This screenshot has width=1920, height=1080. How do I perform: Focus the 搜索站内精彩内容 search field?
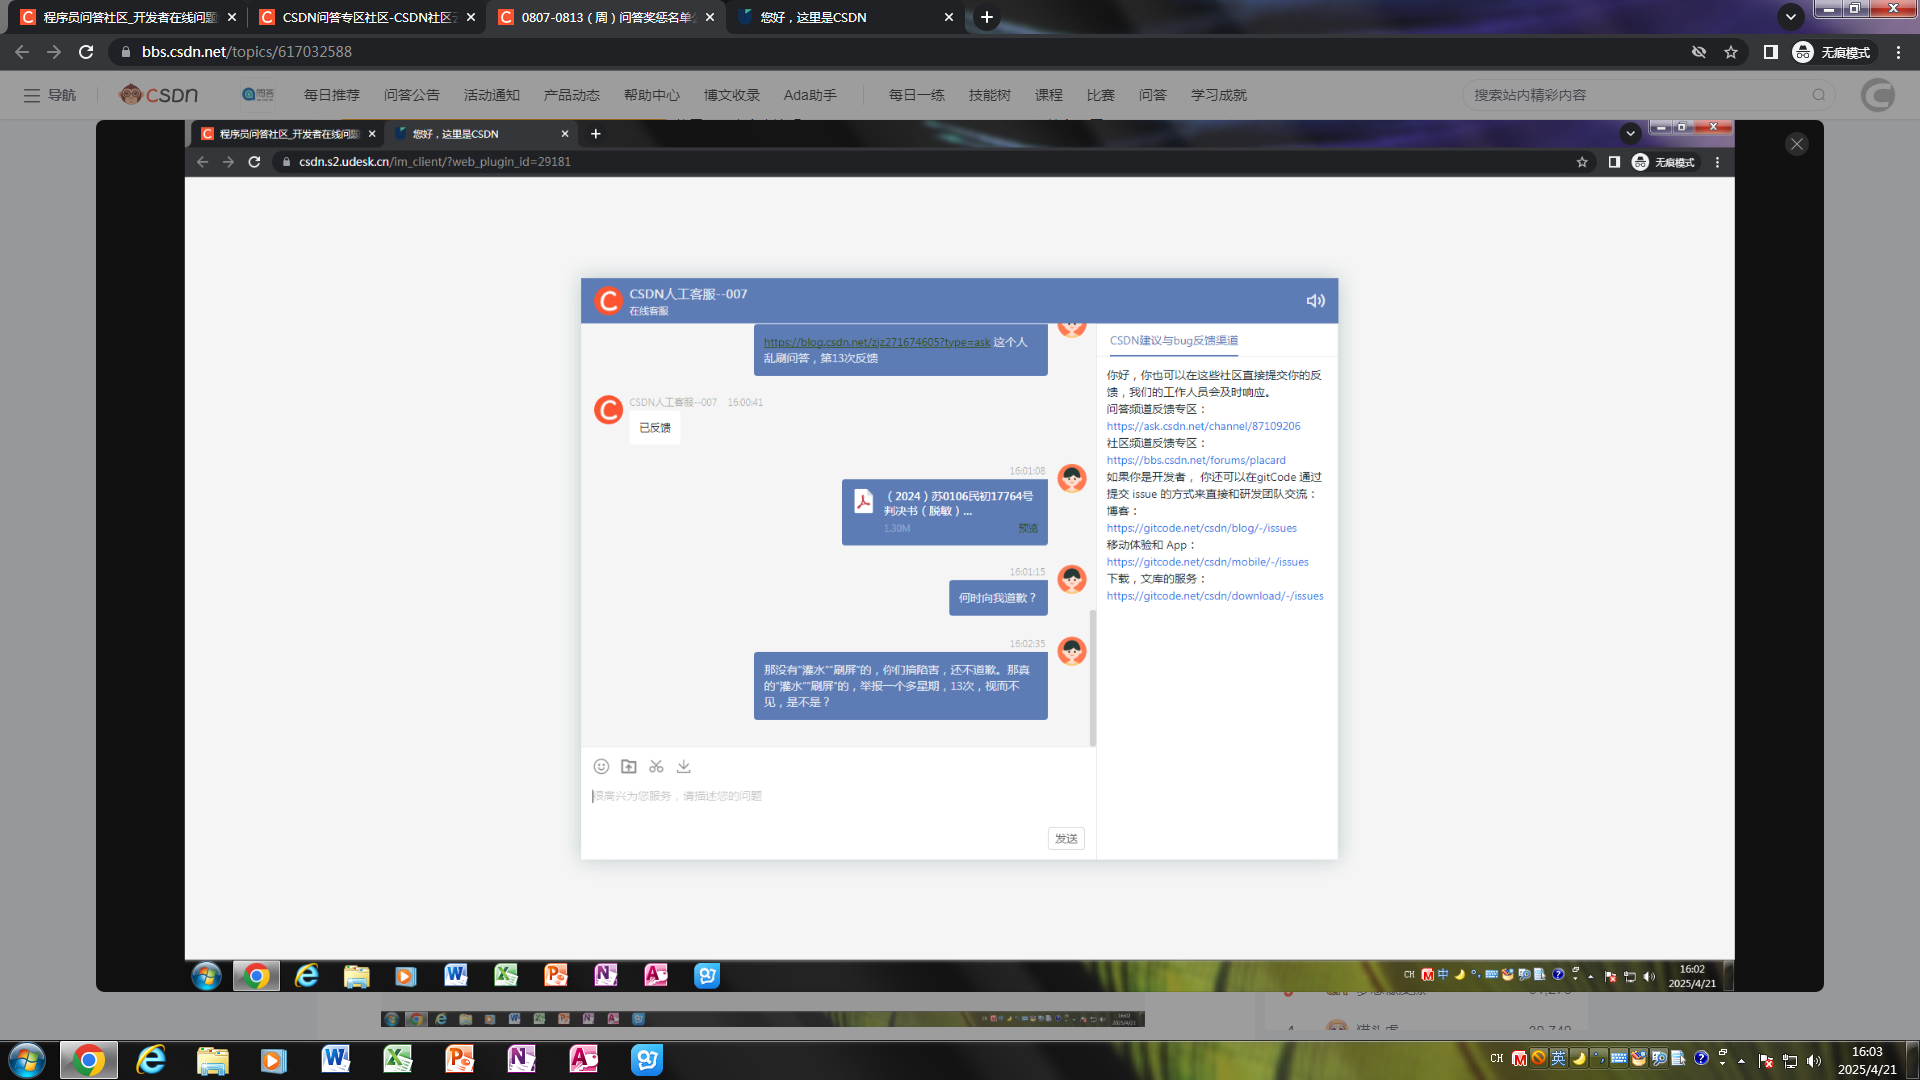click(1638, 95)
